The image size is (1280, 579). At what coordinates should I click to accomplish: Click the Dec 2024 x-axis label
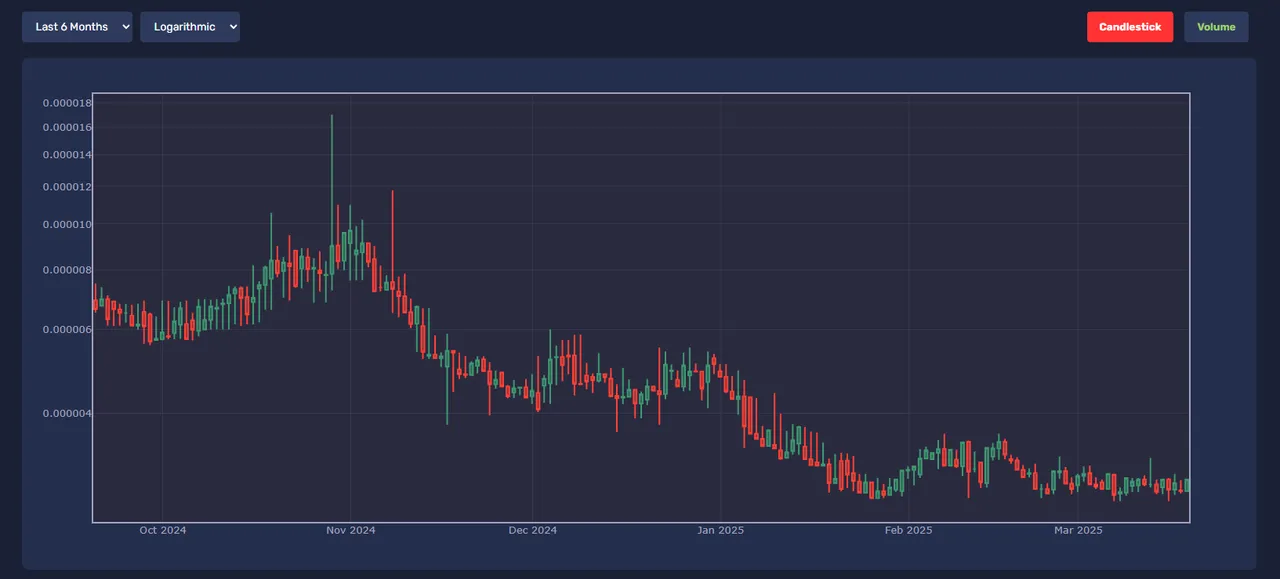coord(532,530)
